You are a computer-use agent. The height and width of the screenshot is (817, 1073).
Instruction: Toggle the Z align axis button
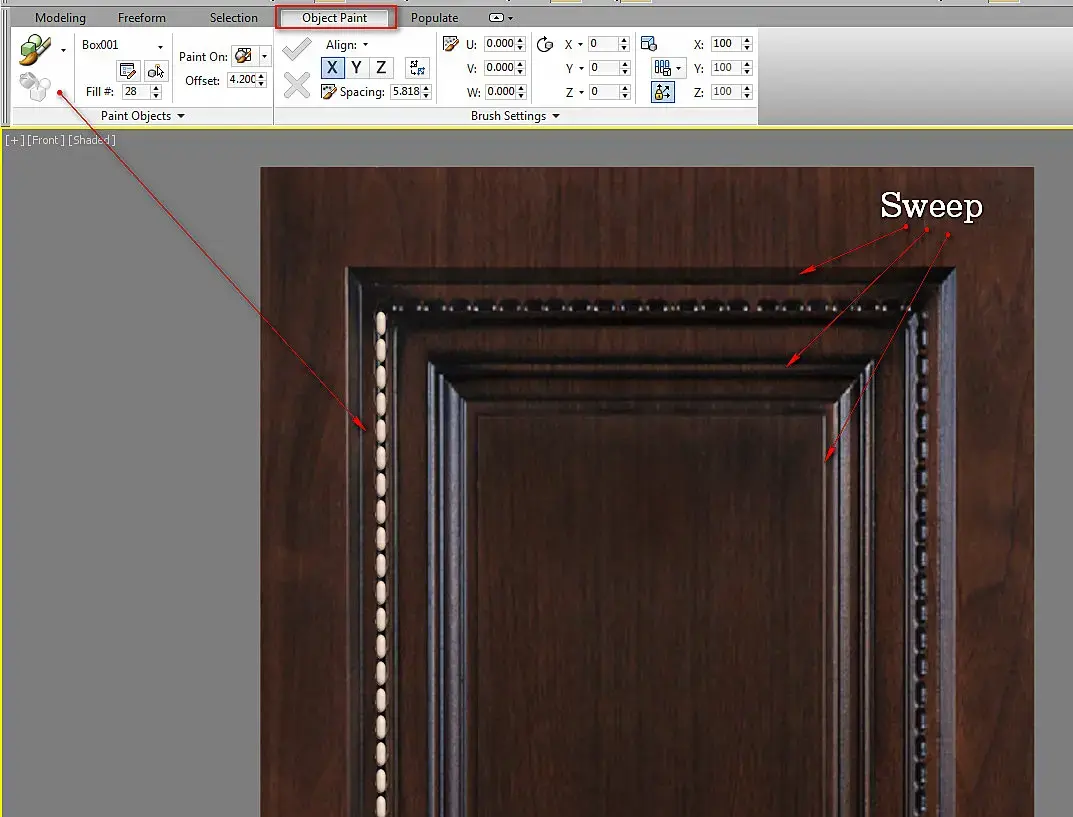click(x=381, y=68)
